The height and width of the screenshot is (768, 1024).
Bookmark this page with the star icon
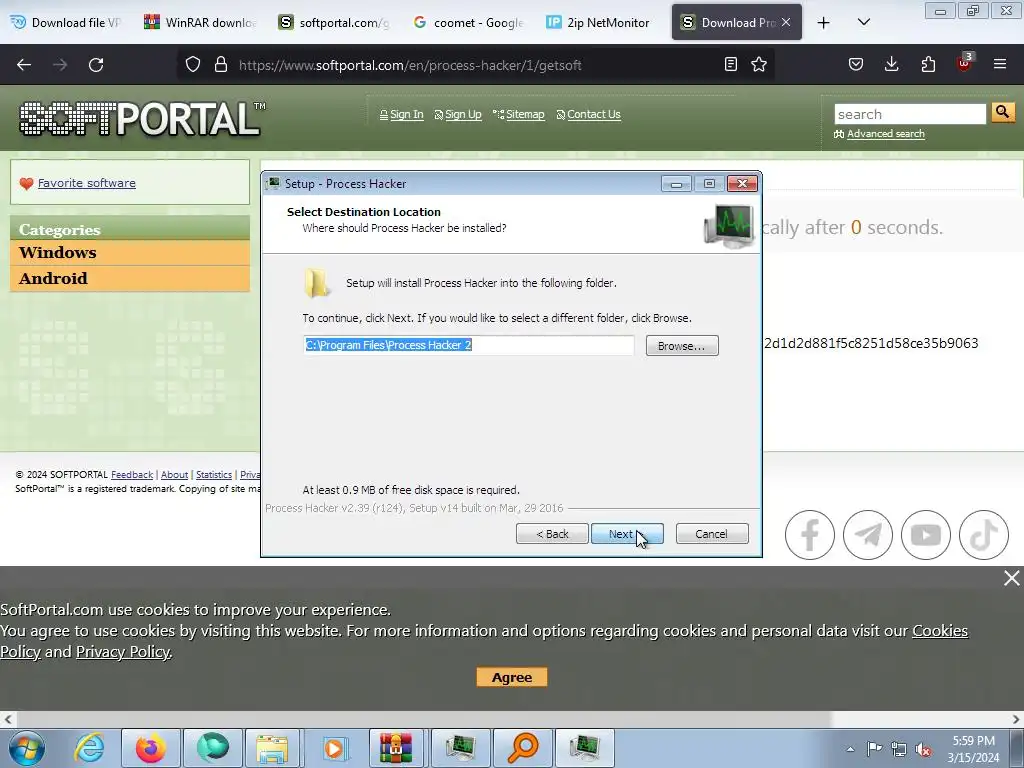pos(759,64)
